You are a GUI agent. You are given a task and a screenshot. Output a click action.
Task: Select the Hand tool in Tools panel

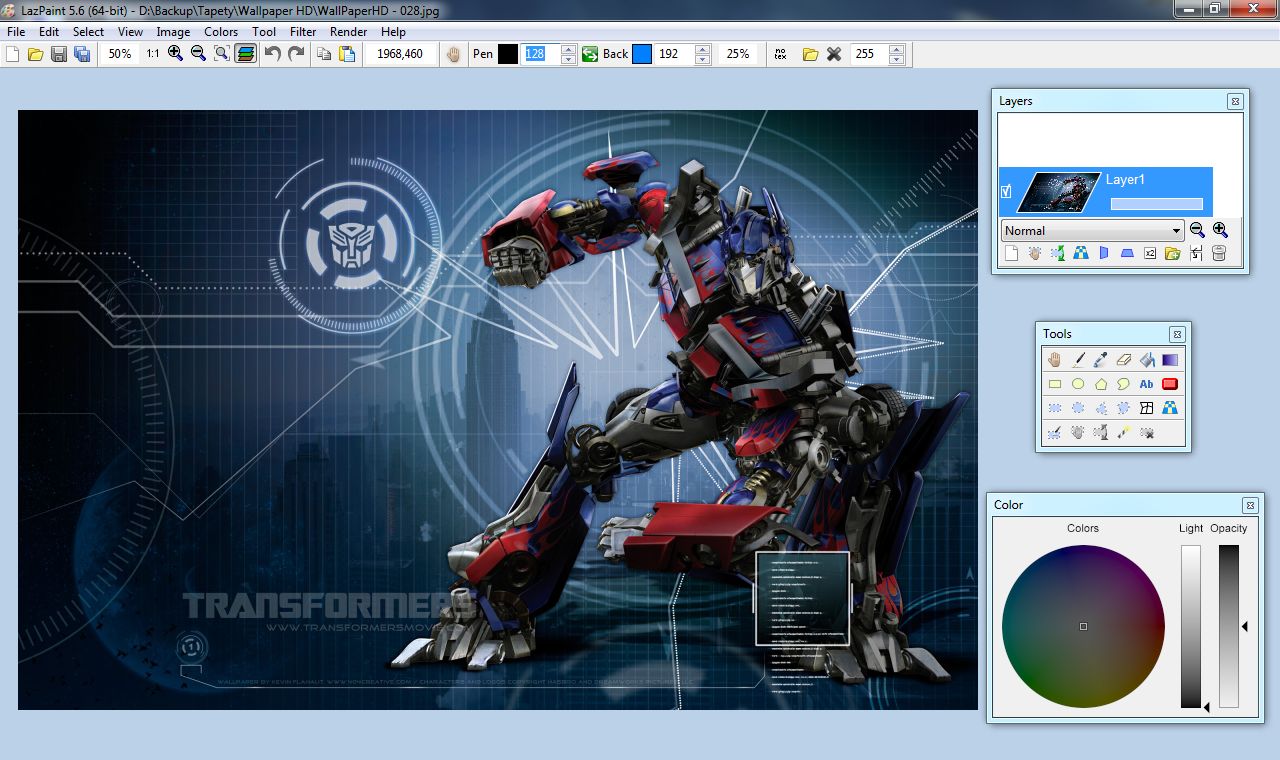coord(1055,359)
